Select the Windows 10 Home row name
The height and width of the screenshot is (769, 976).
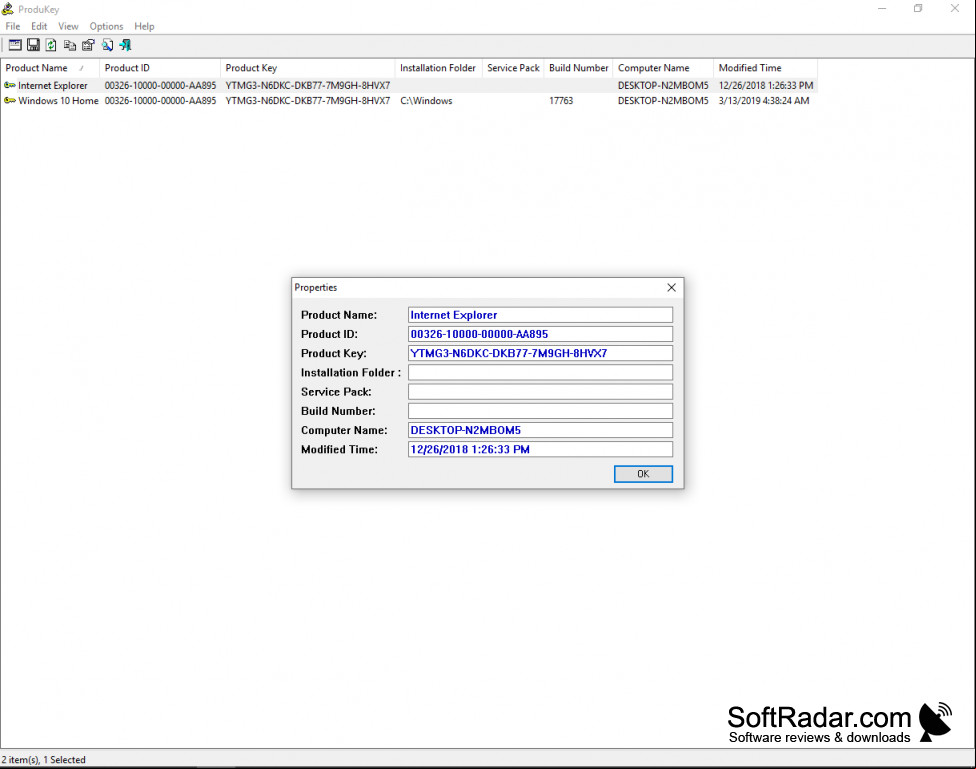point(58,100)
